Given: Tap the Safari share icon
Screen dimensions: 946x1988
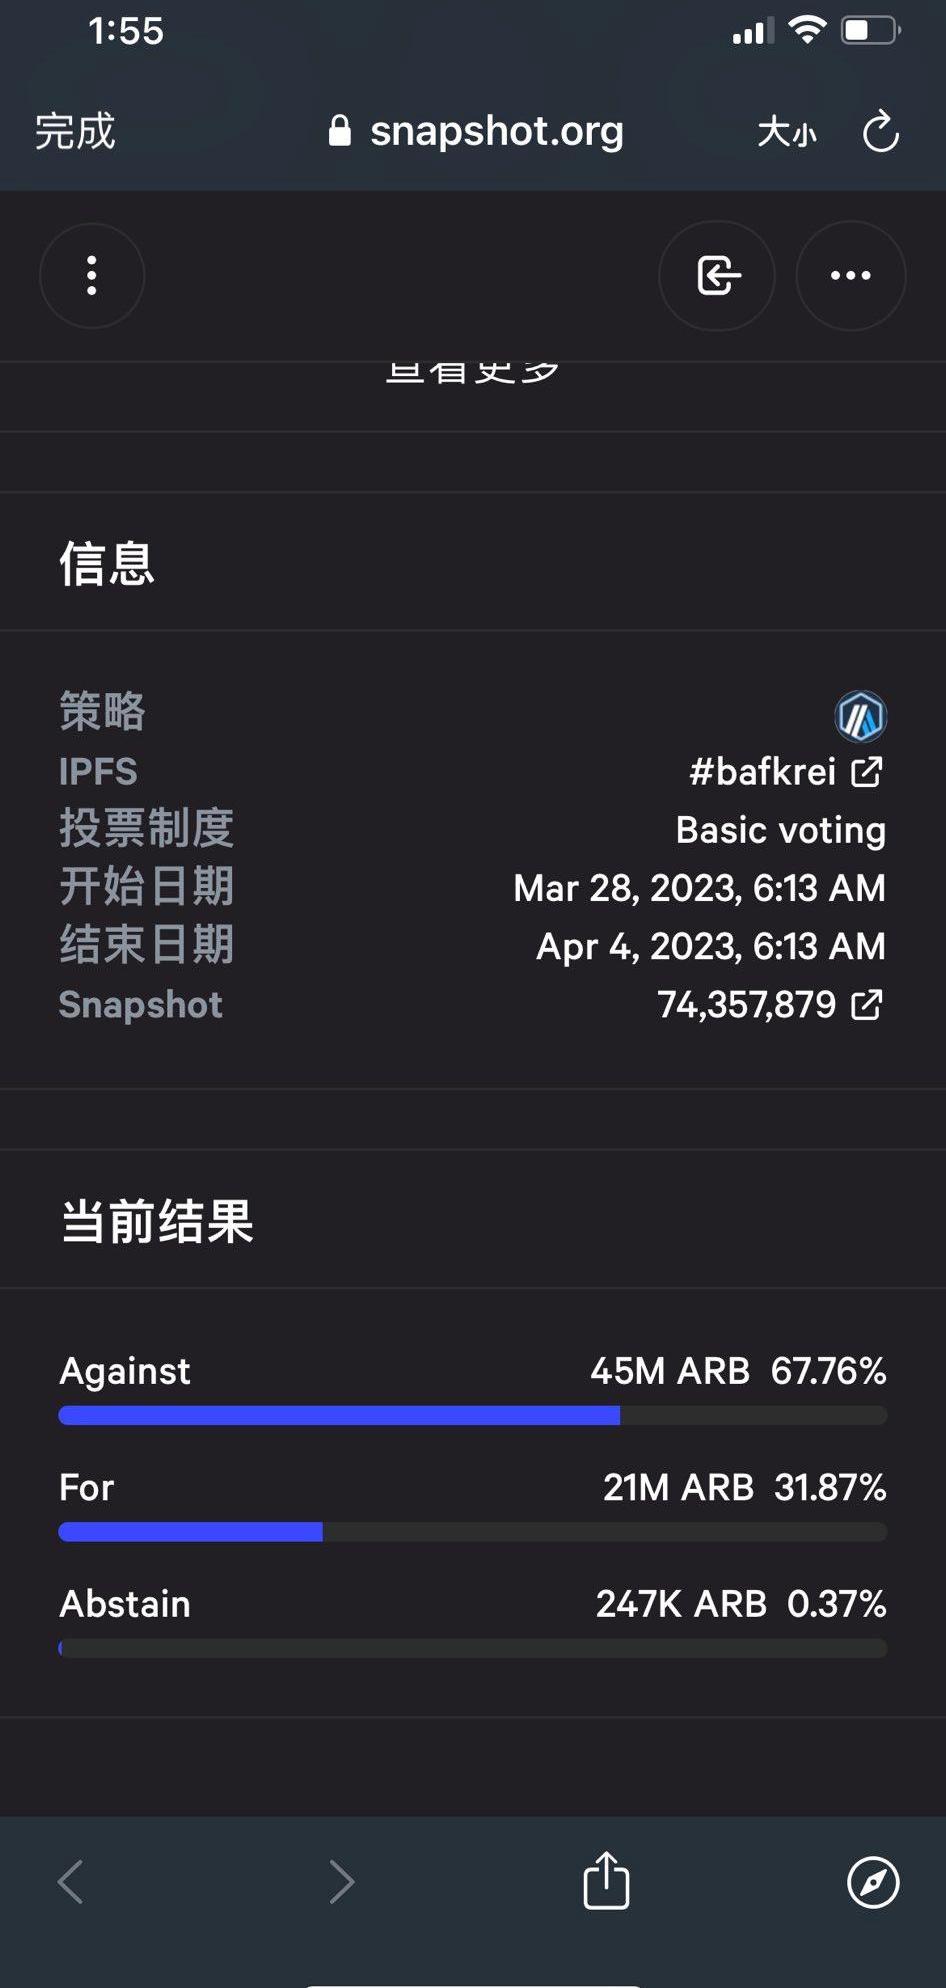Looking at the screenshot, I should (606, 1880).
